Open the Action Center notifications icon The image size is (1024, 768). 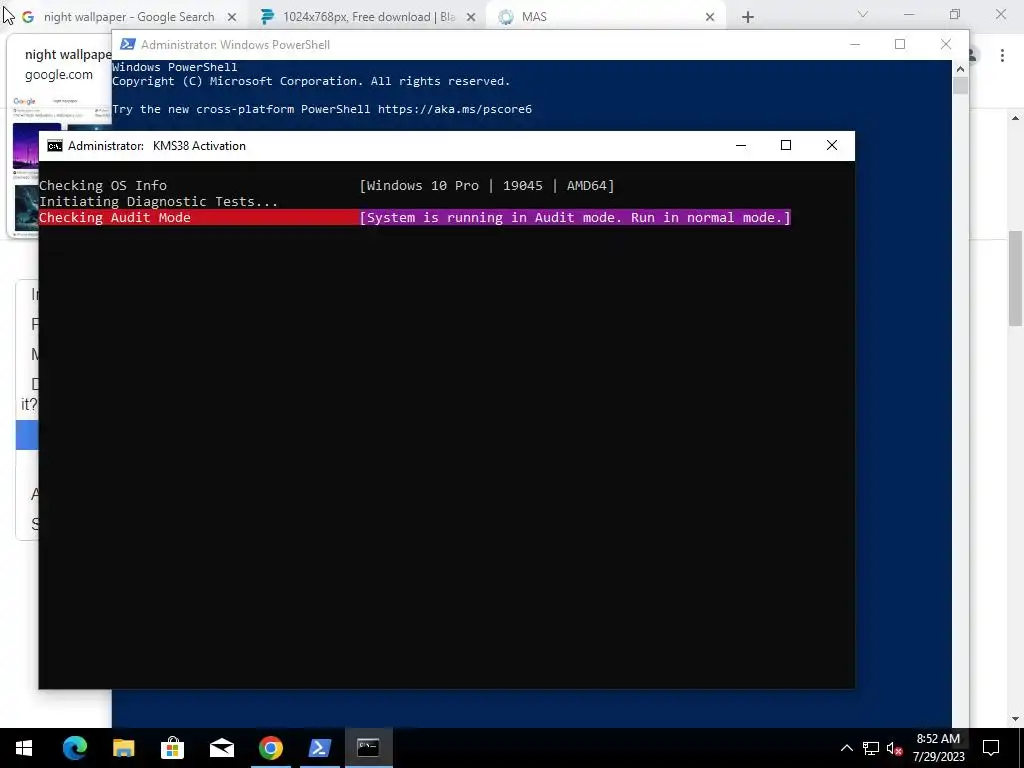[991, 748]
